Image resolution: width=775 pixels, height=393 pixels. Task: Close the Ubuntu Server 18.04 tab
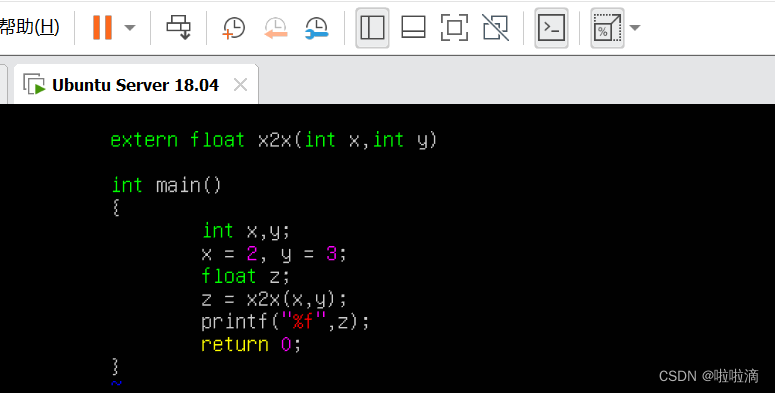tap(240, 85)
